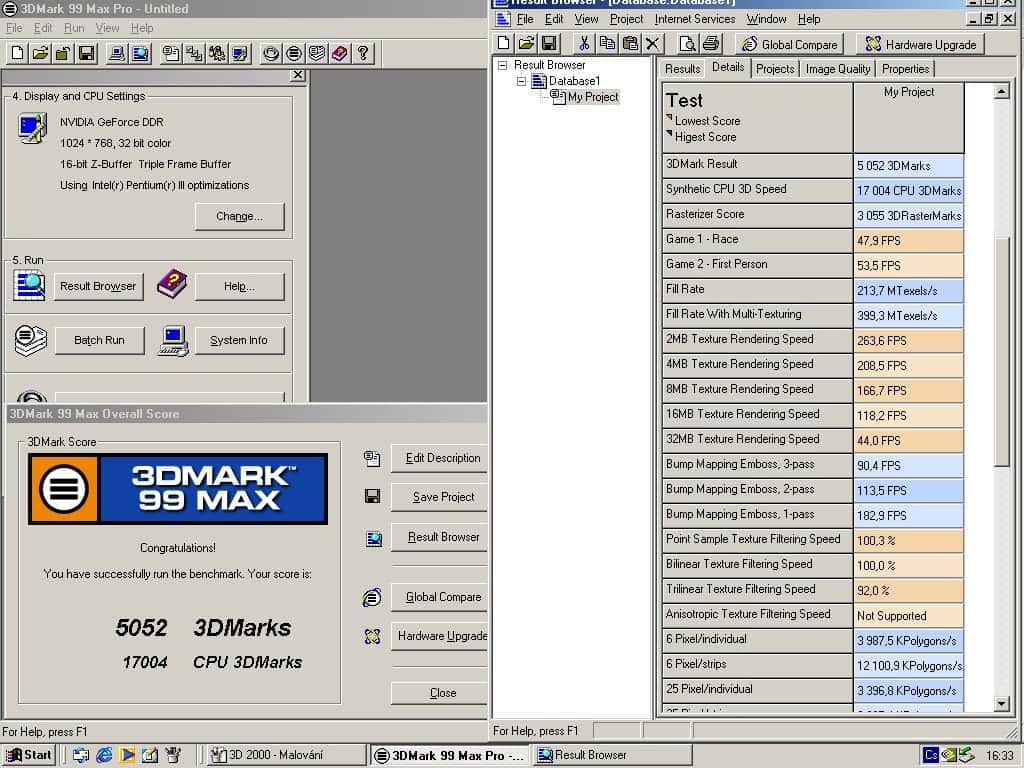Click the 3DMark logo circle icon in toolbar

[x=294, y=53]
